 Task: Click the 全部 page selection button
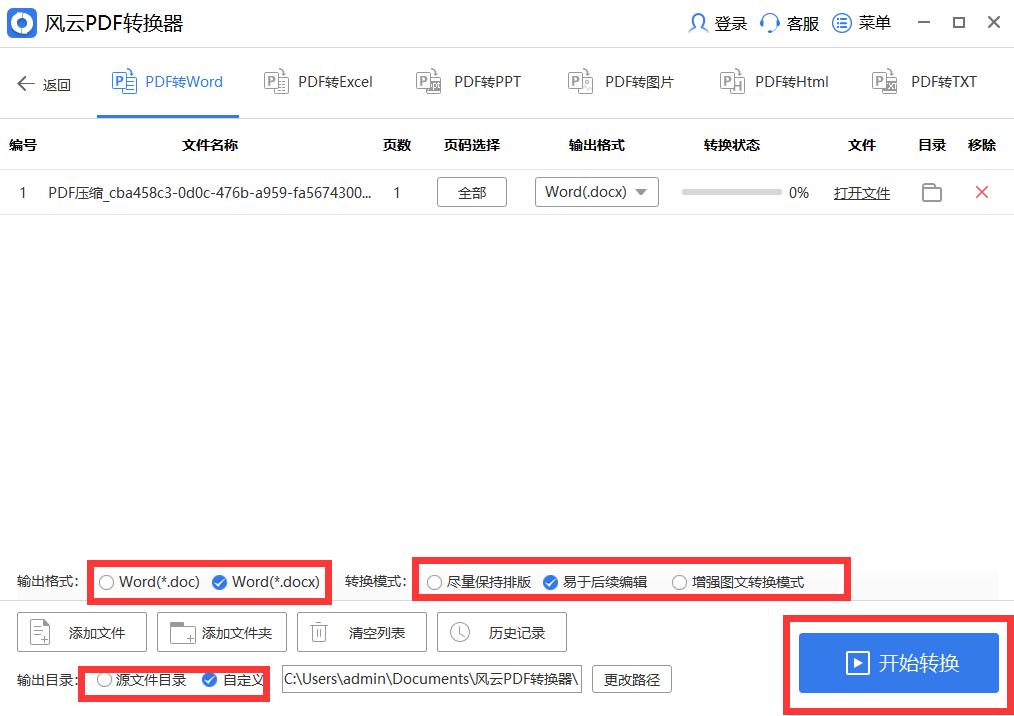tap(471, 192)
